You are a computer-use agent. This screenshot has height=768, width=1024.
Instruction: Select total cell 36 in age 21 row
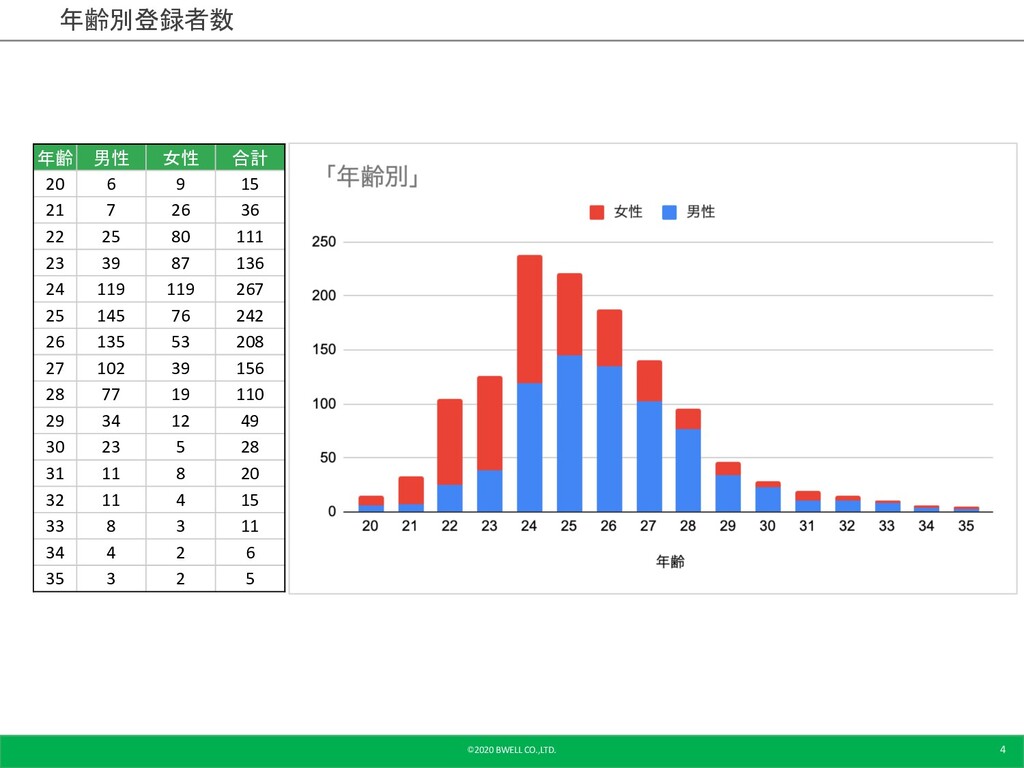(250, 210)
